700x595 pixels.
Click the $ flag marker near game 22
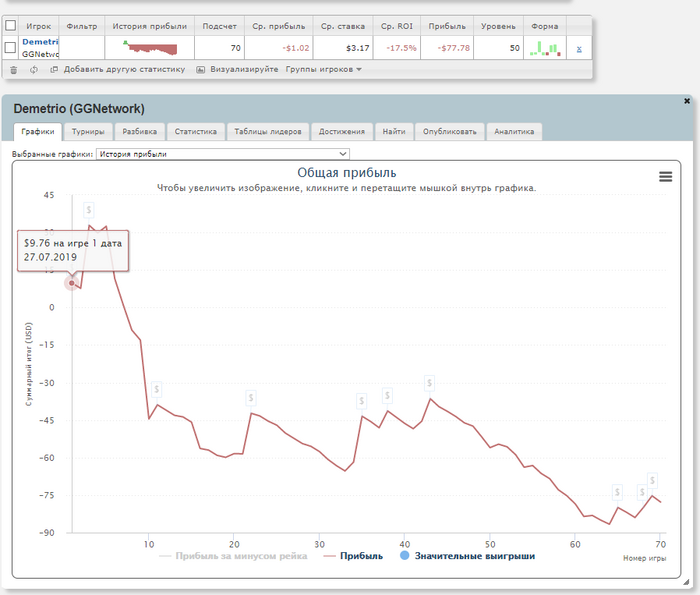pos(251,398)
